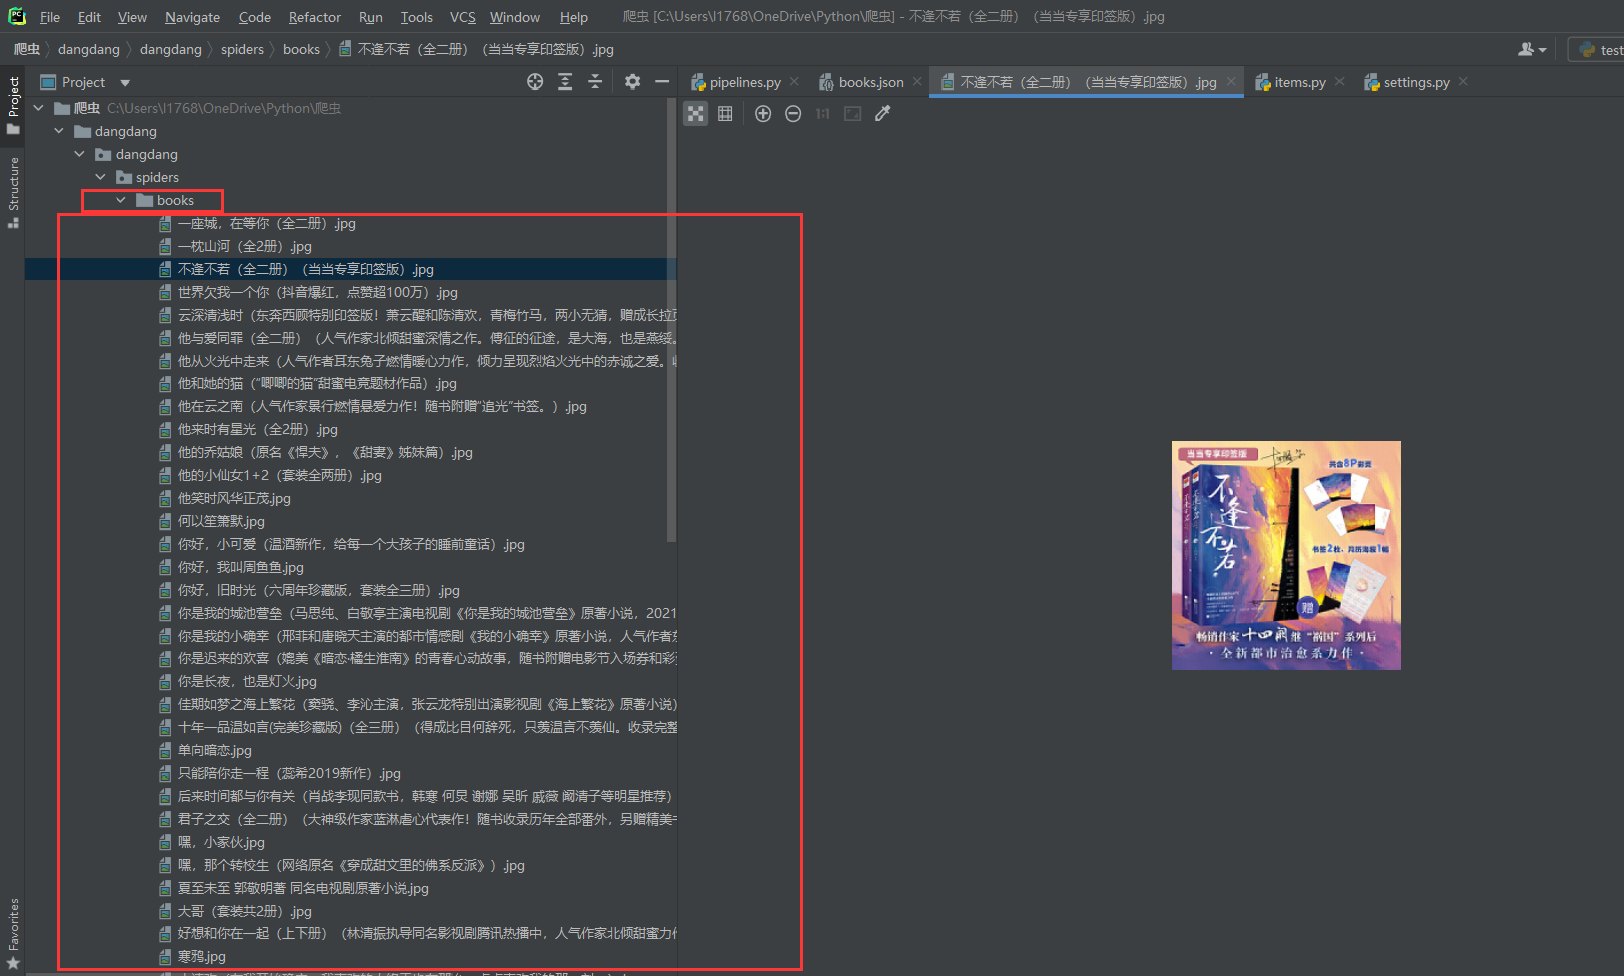Screen dimensions: 1624x976
Task: Hide the Project tool window
Action: (662, 82)
